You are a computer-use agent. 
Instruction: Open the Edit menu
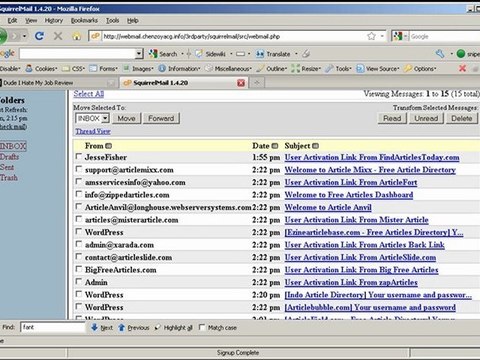[12, 20]
